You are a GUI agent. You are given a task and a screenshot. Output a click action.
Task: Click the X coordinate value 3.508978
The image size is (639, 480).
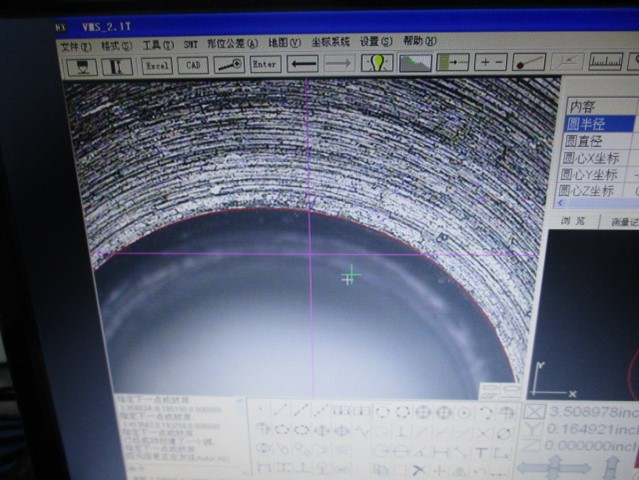click(x=583, y=412)
